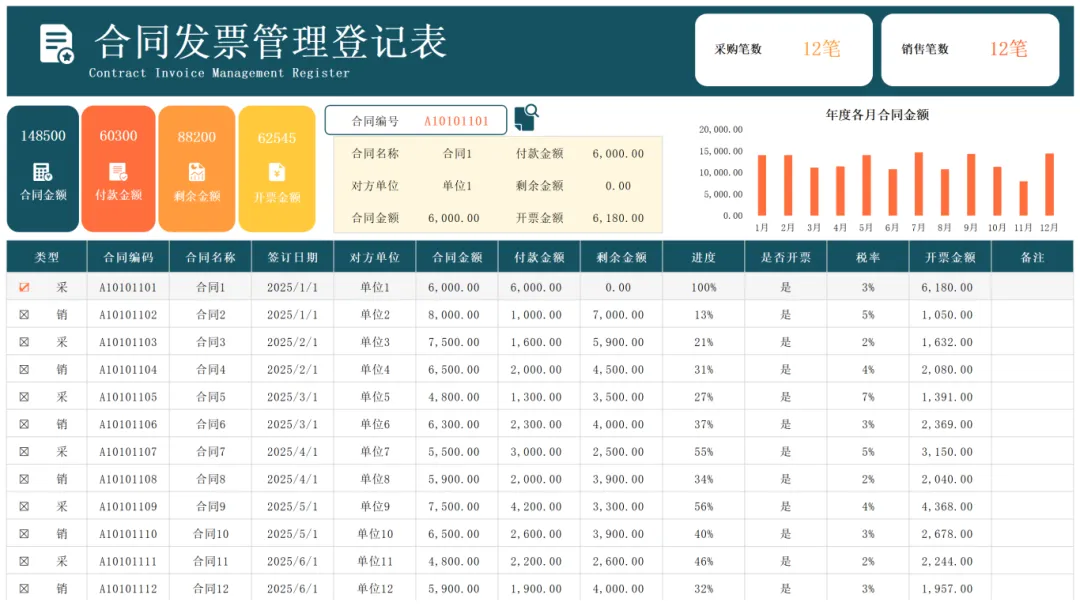The image size is (1080, 606).
Task: Select progress value 100% in row 合同1
Action: [703, 287]
